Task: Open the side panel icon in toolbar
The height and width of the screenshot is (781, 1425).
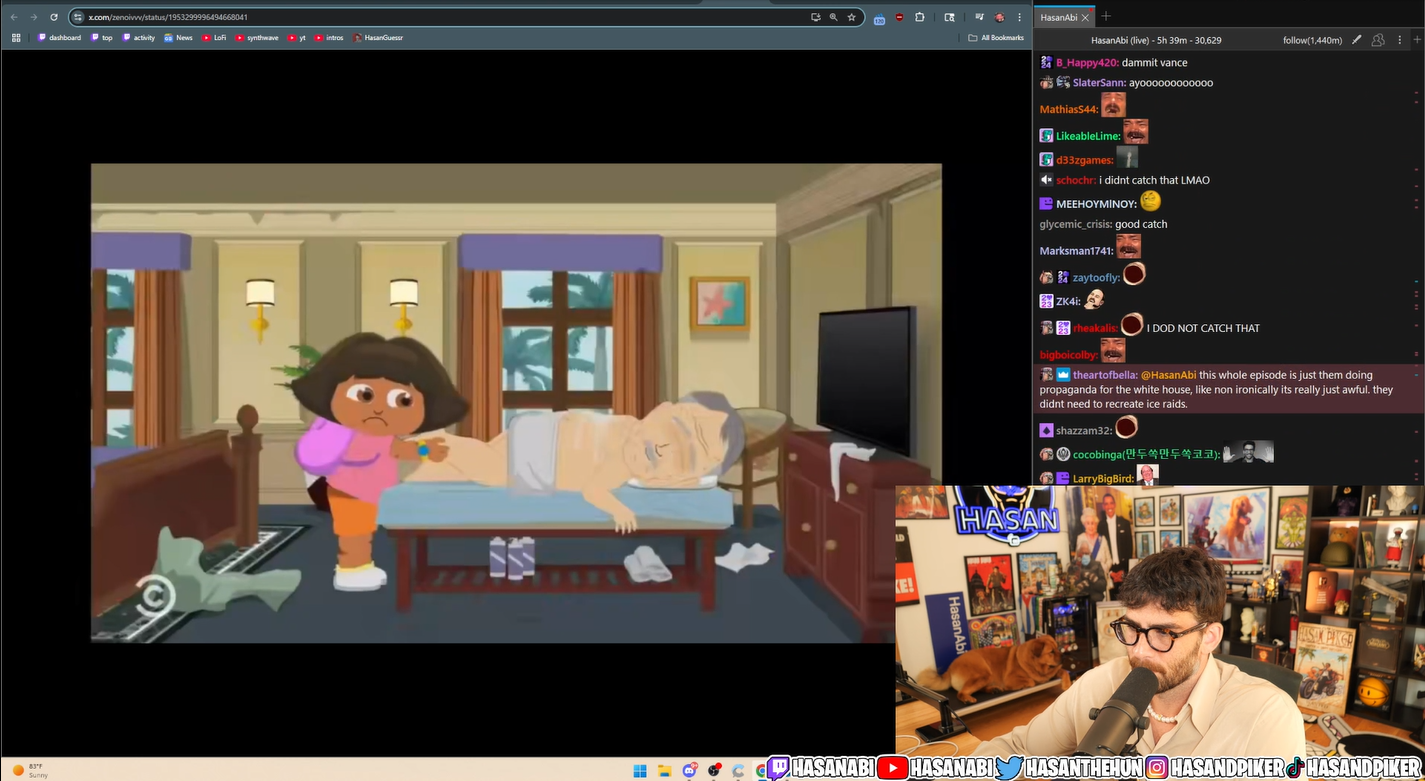Action: pos(949,17)
